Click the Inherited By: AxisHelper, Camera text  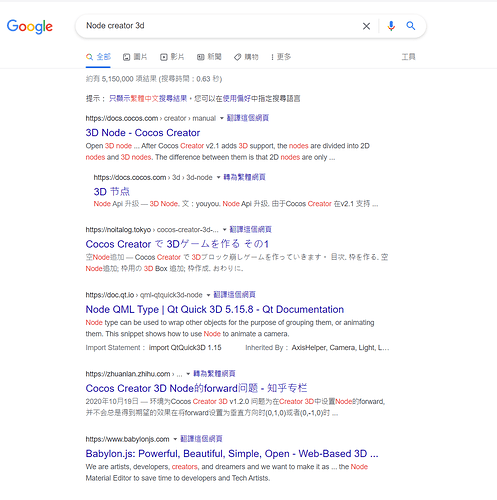pos(317,348)
